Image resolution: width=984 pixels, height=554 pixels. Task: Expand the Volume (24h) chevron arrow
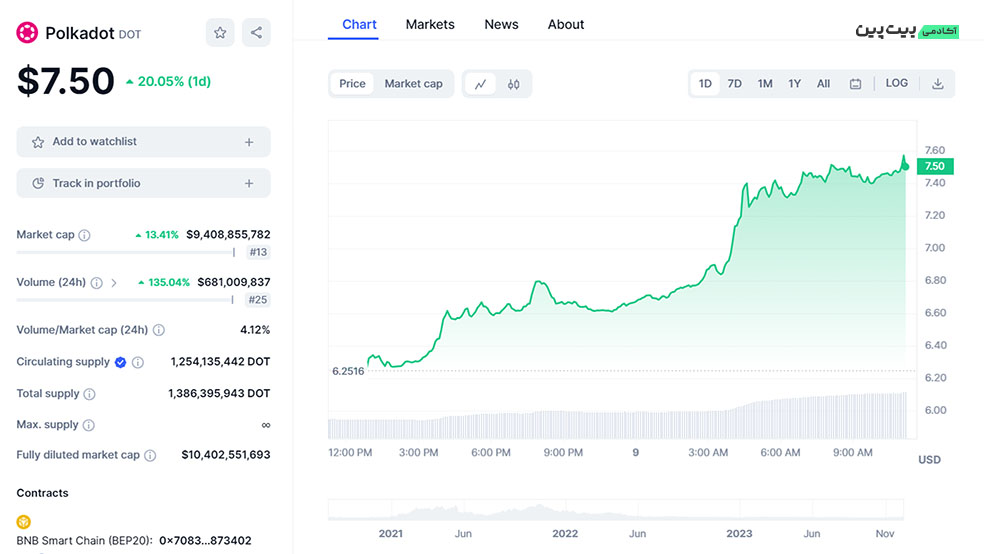click(114, 283)
